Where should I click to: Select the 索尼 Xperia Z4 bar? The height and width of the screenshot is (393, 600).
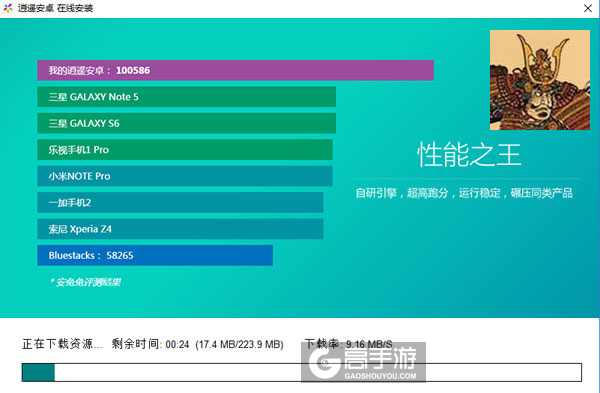[180, 229]
